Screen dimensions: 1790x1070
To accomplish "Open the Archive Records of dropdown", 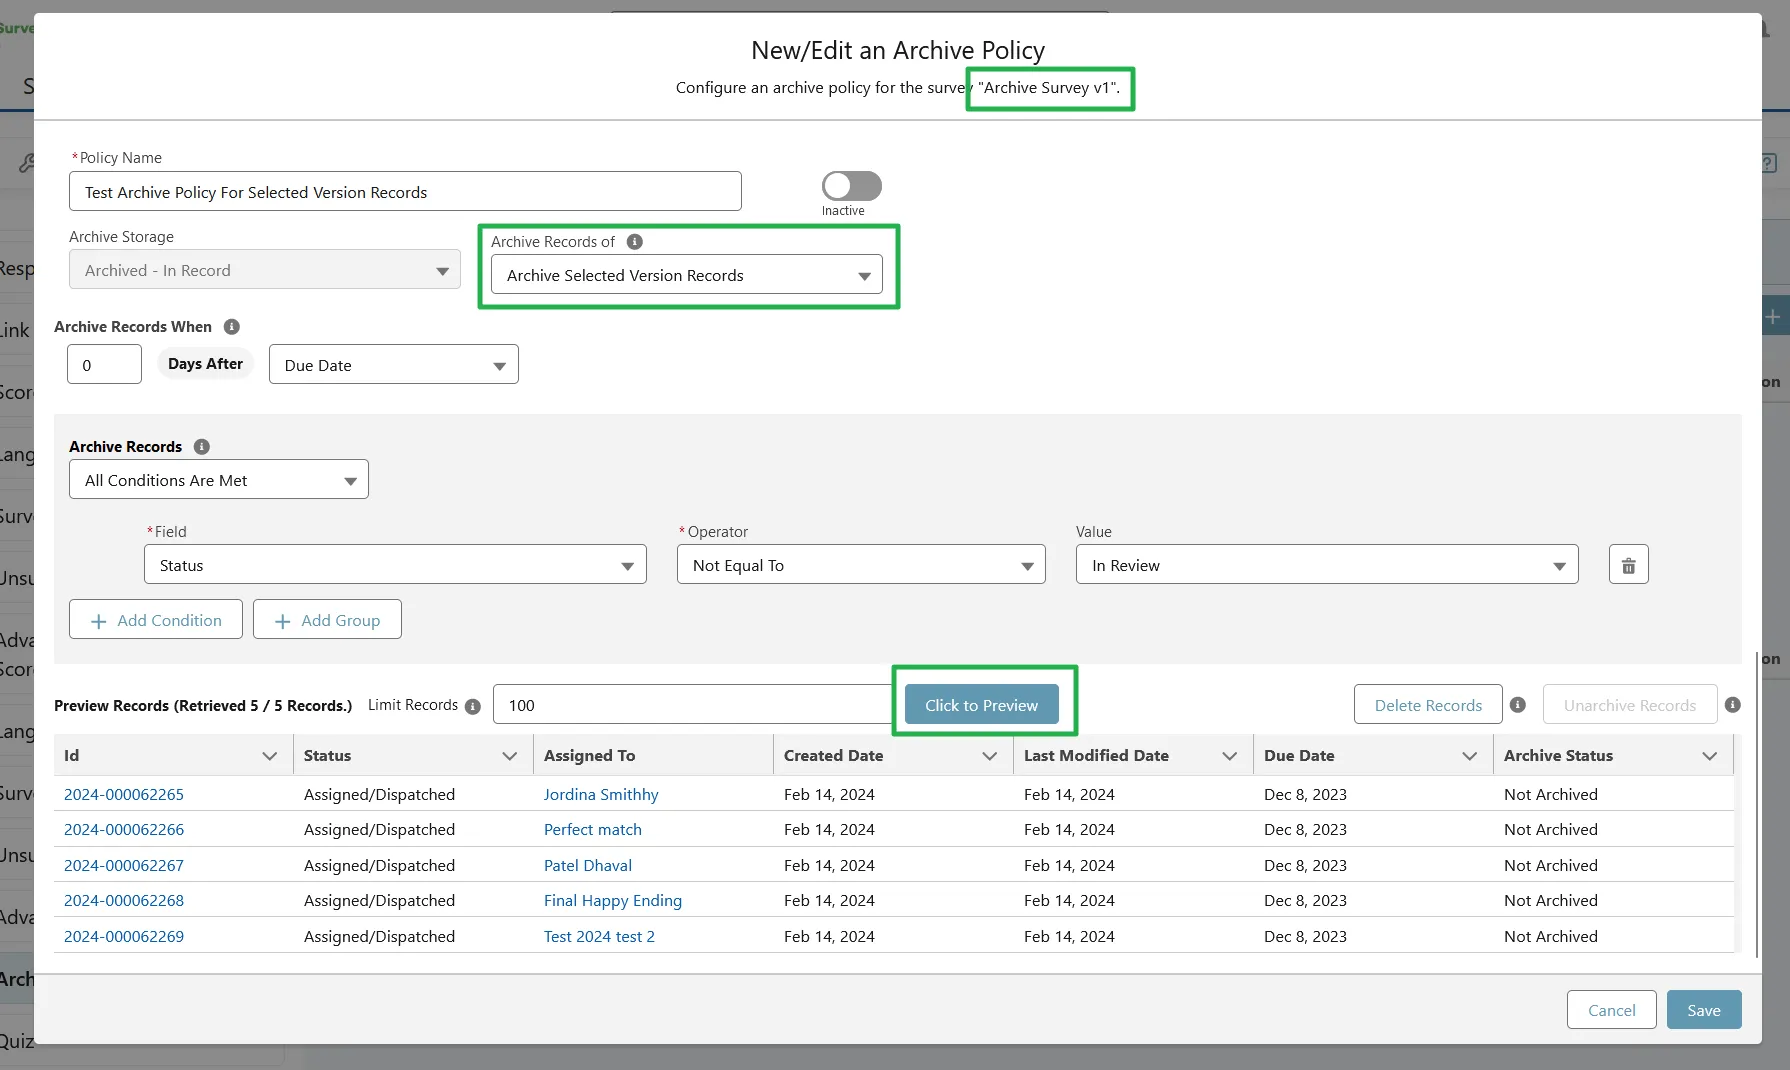I will (686, 275).
